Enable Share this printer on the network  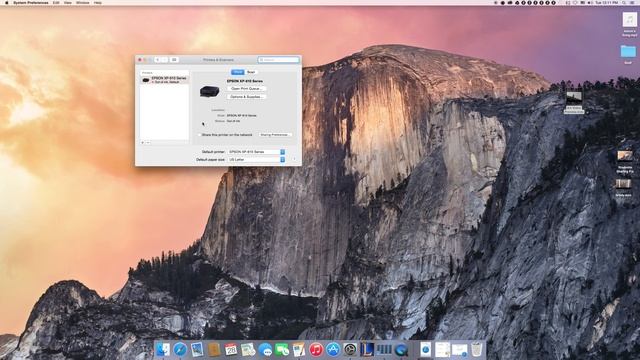(x=200, y=135)
